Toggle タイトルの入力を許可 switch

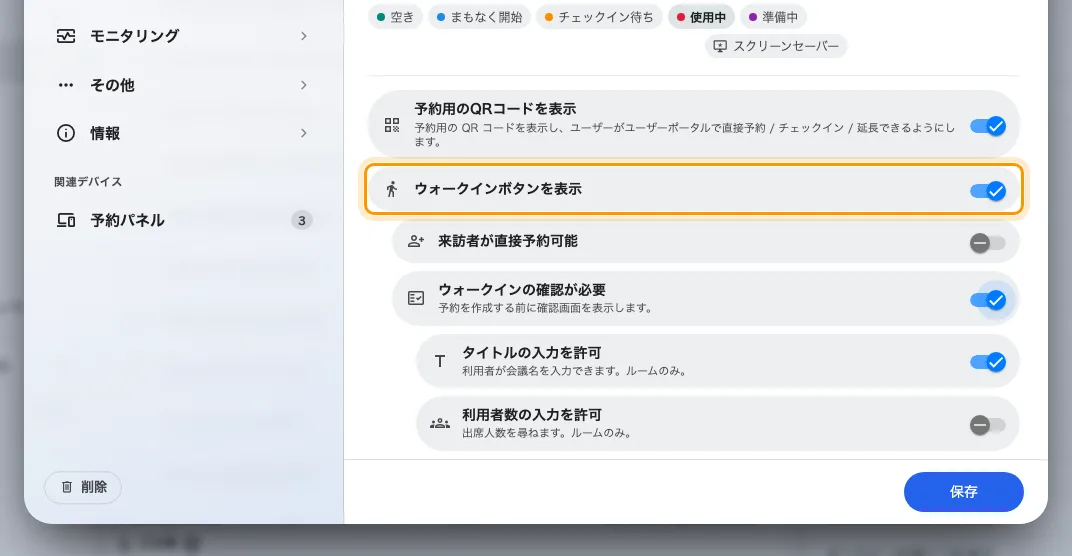coord(988,362)
